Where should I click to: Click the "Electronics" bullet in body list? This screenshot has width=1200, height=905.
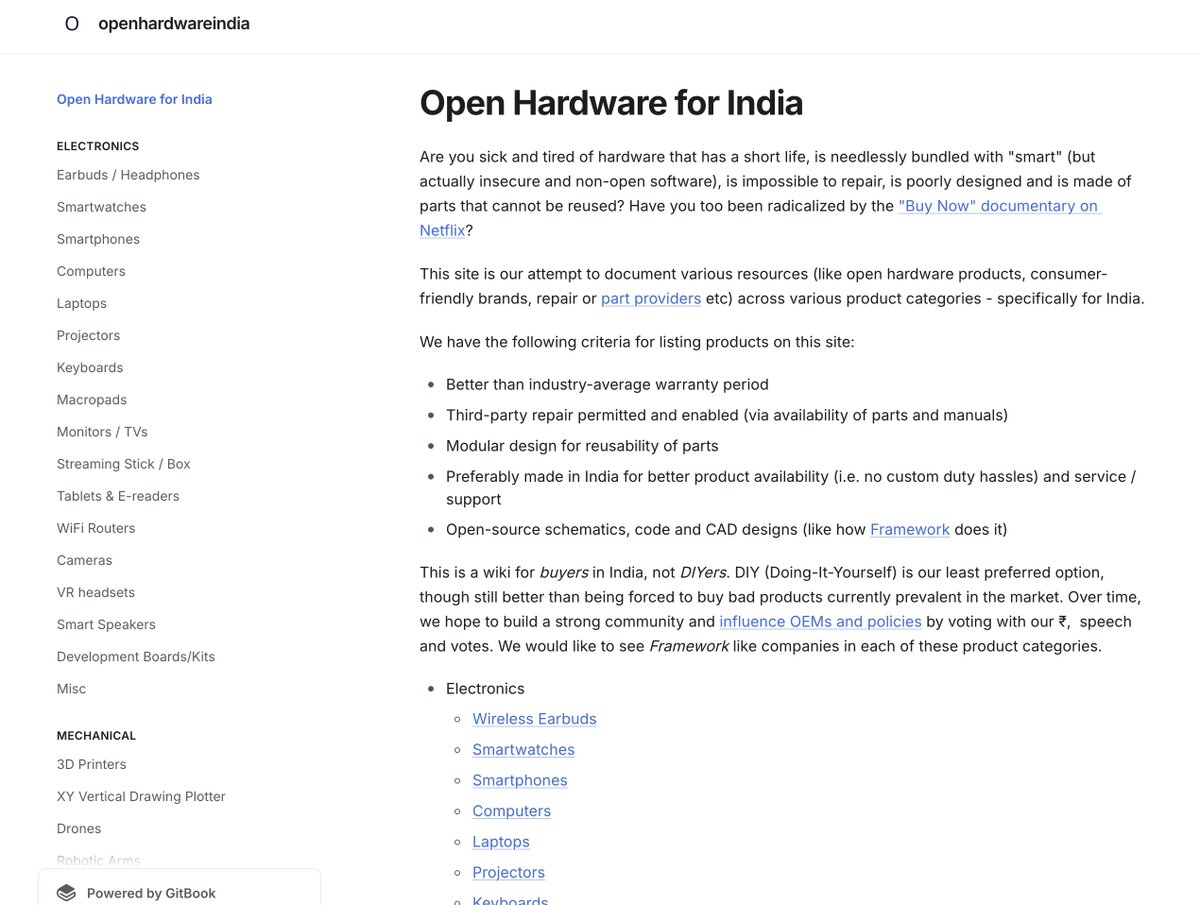pyautogui.click(x=485, y=688)
